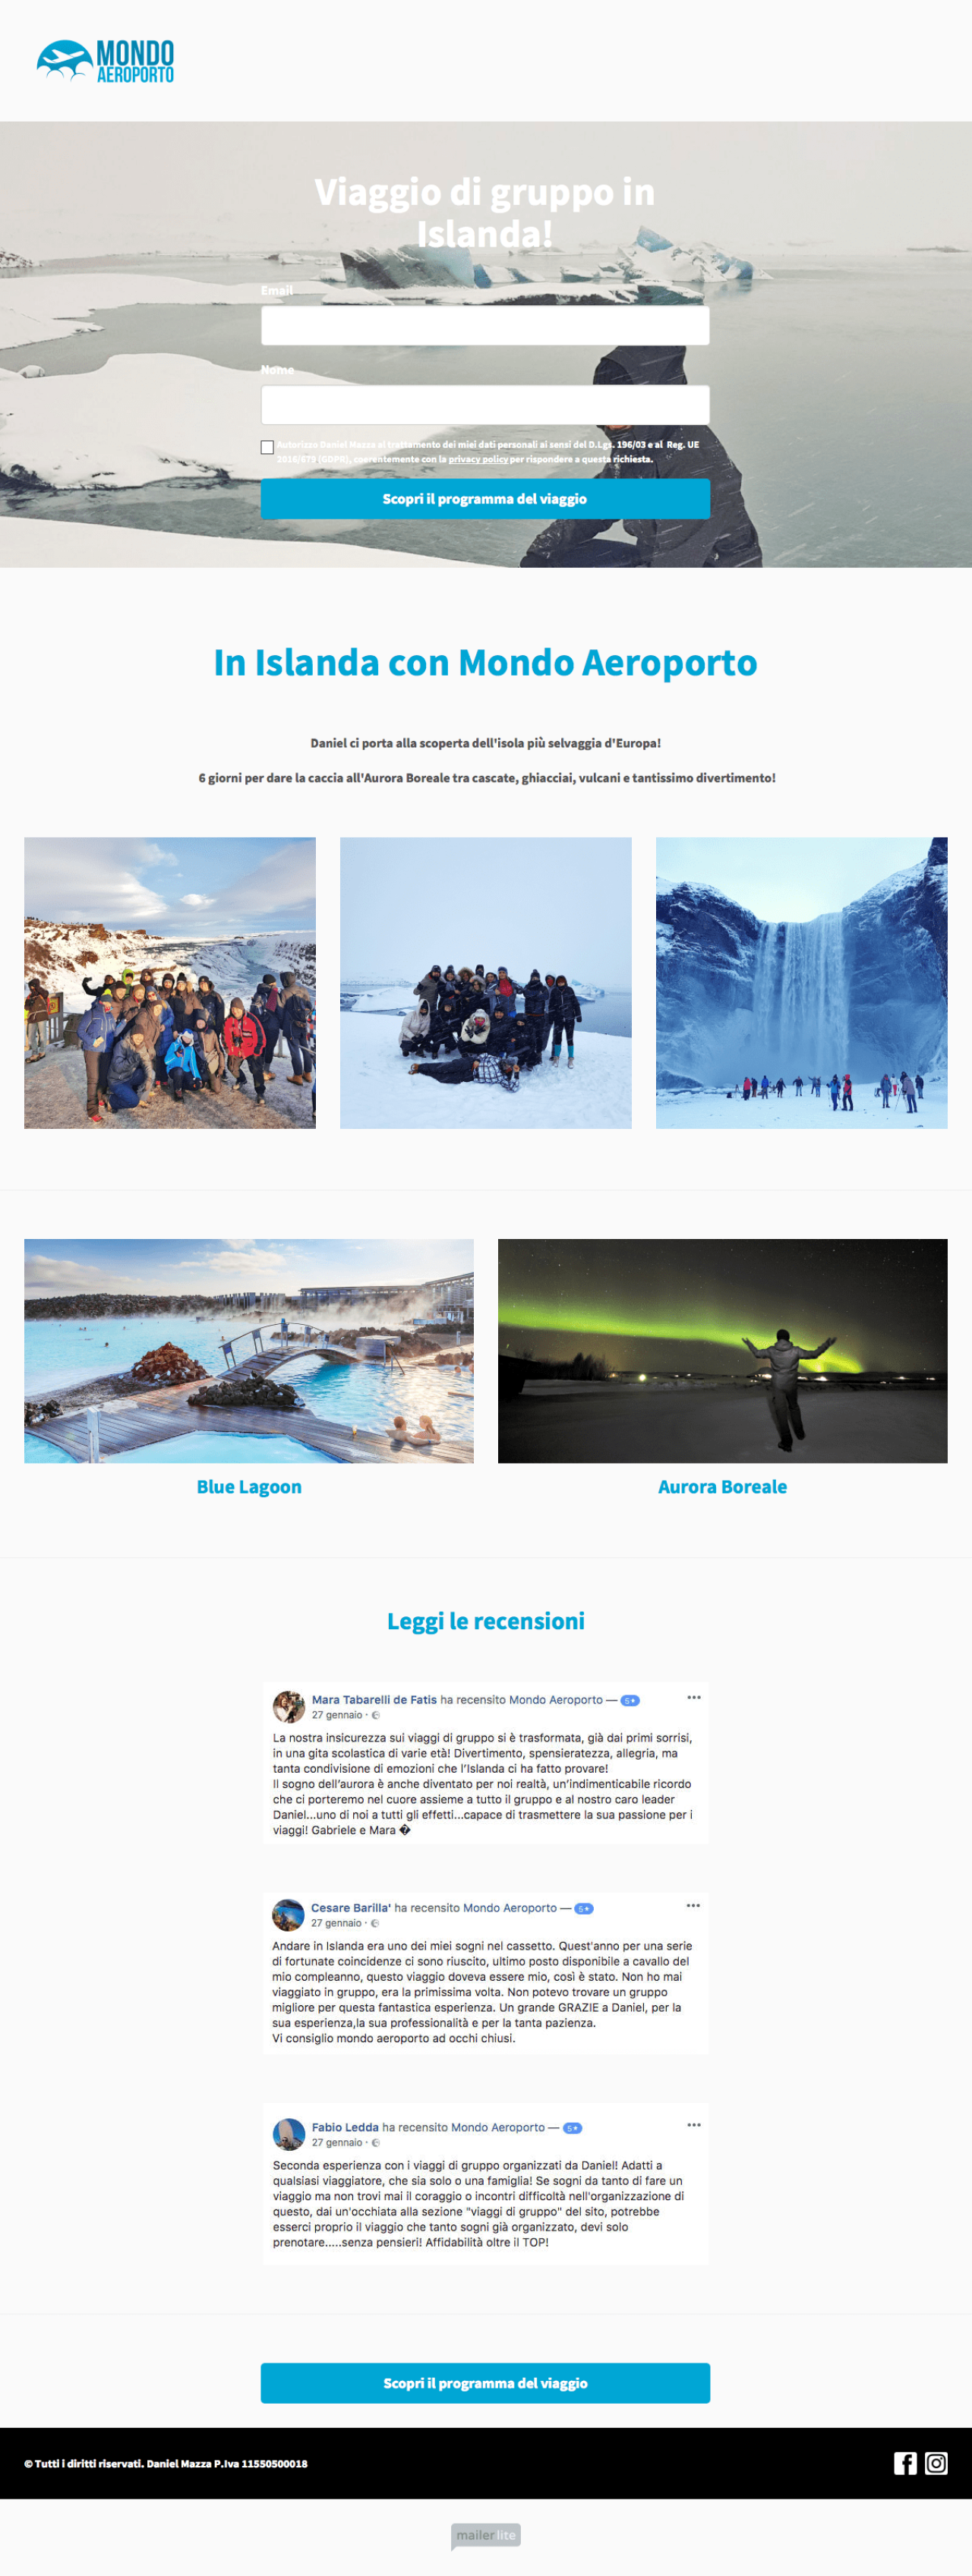Click the Email input field
Image resolution: width=972 pixels, height=2576 pixels.
point(485,326)
